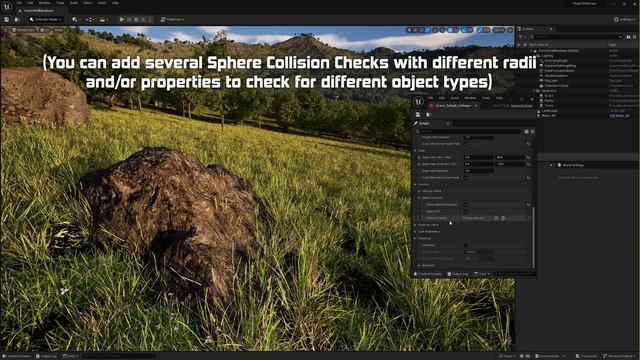Click the Perspective viewport button
640x360 pixels.
[x=24, y=30]
